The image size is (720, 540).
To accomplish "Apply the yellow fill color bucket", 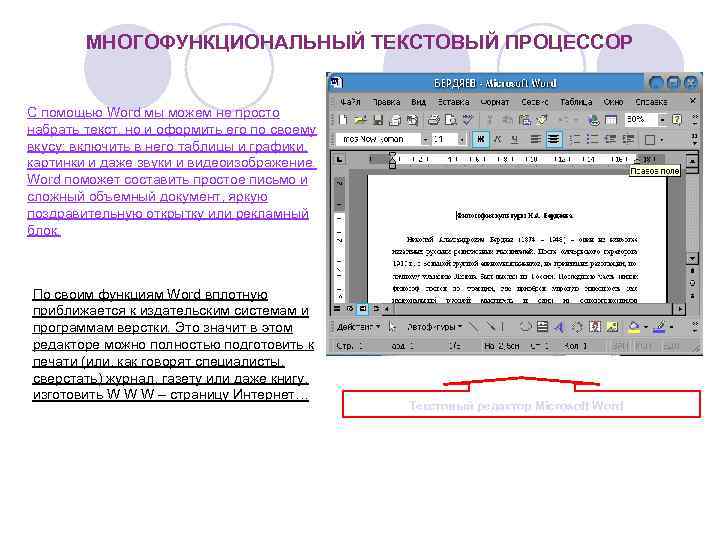I will [x=634, y=326].
